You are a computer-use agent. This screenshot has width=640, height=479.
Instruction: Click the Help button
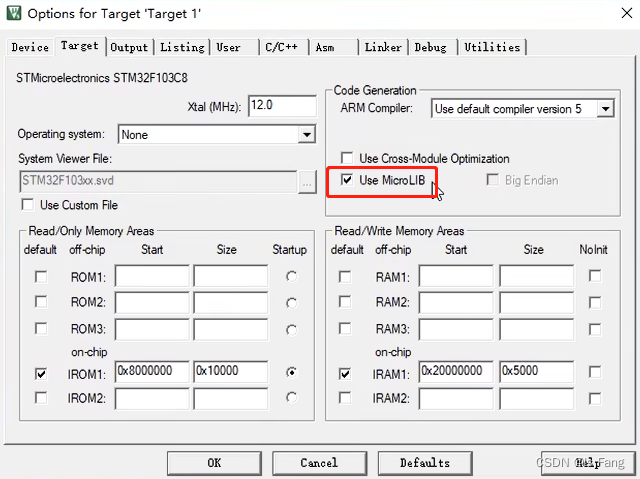point(588,463)
